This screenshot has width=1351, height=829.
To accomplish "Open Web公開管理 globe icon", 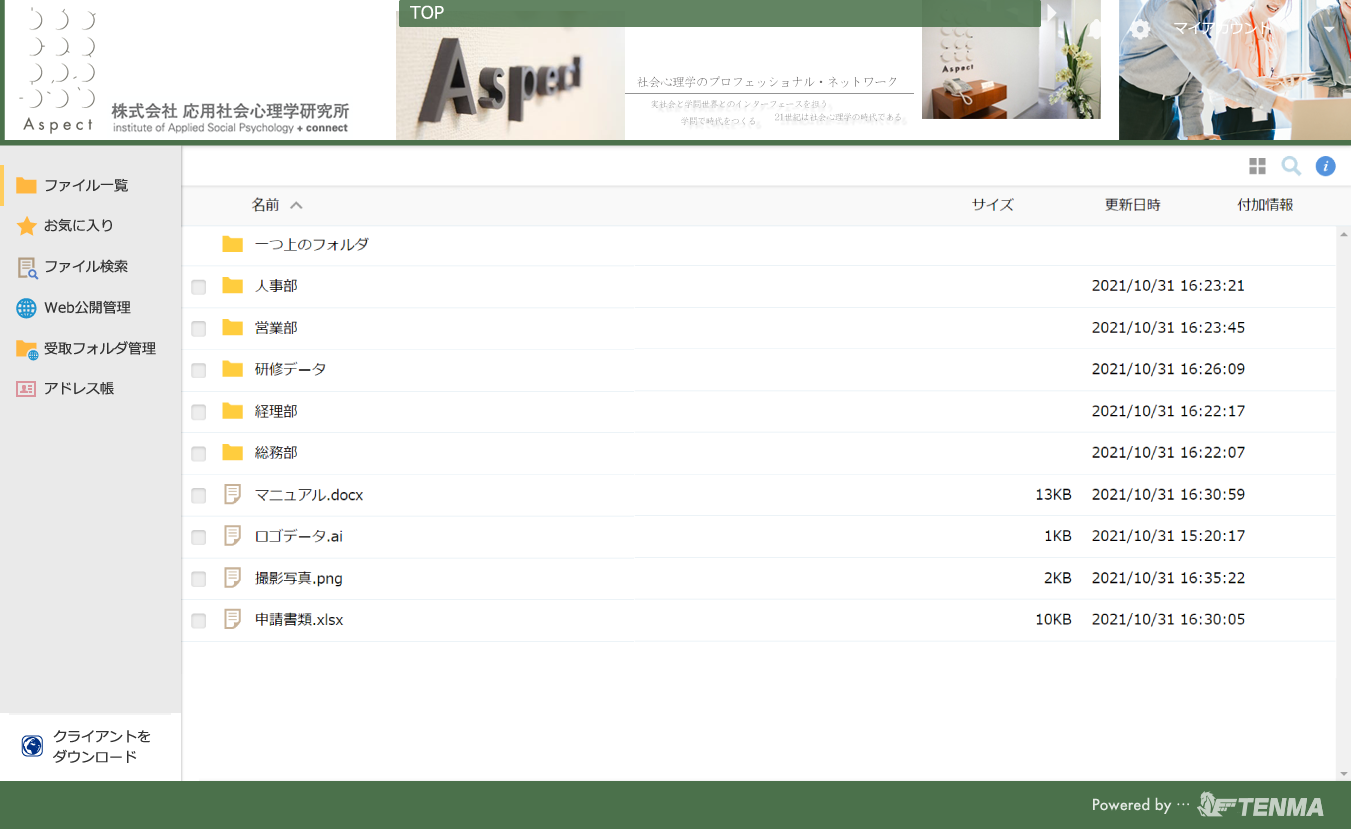I will (26, 308).
